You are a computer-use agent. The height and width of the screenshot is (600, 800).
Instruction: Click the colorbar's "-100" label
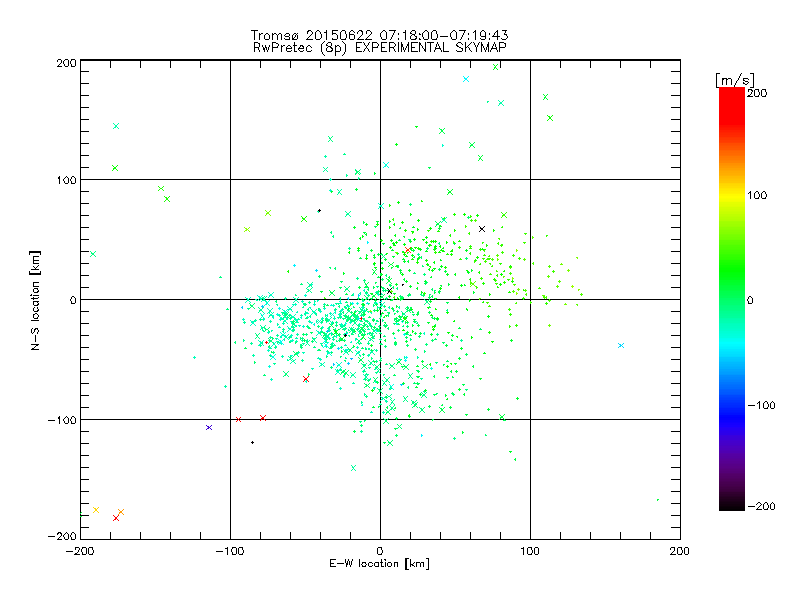(761, 405)
